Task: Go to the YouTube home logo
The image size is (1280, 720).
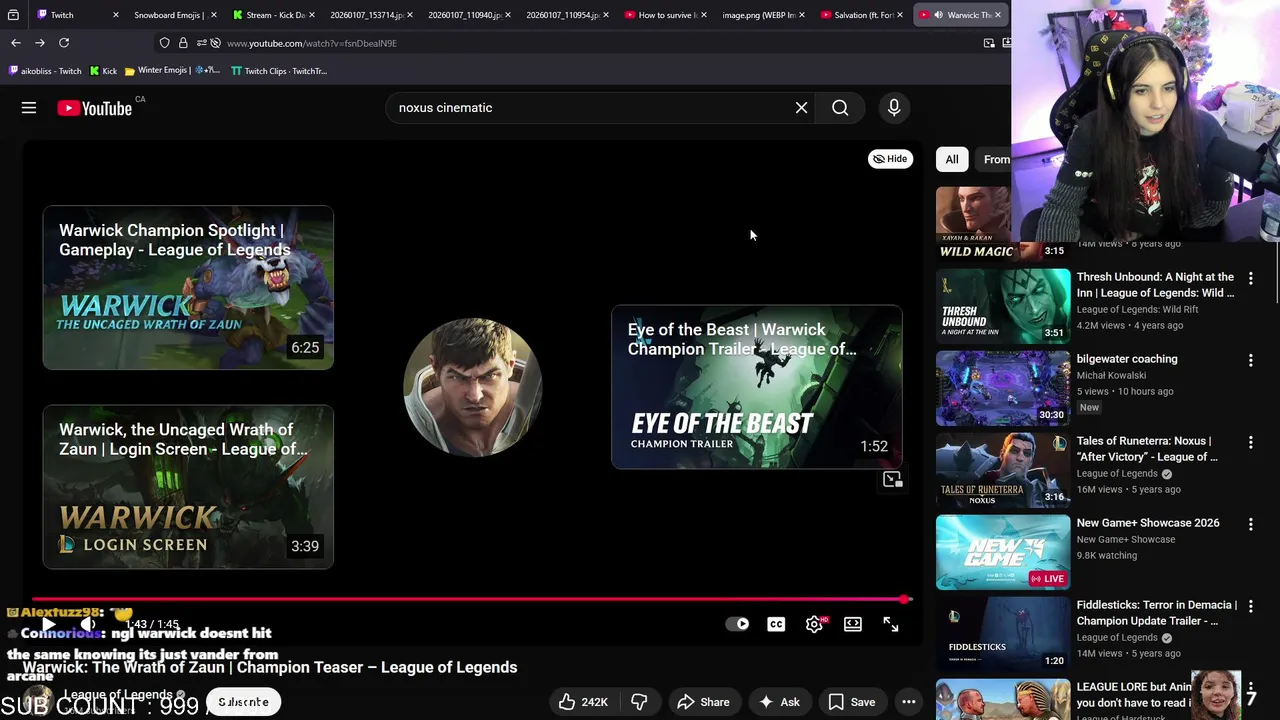Action: (x=95, y=108)
